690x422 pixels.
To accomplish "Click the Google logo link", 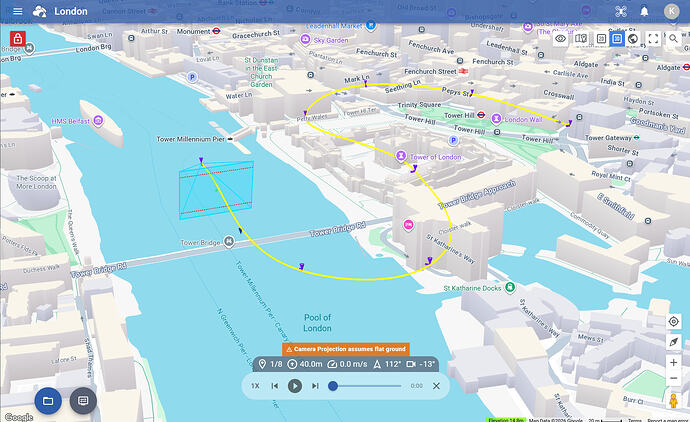I will [18, 417].
